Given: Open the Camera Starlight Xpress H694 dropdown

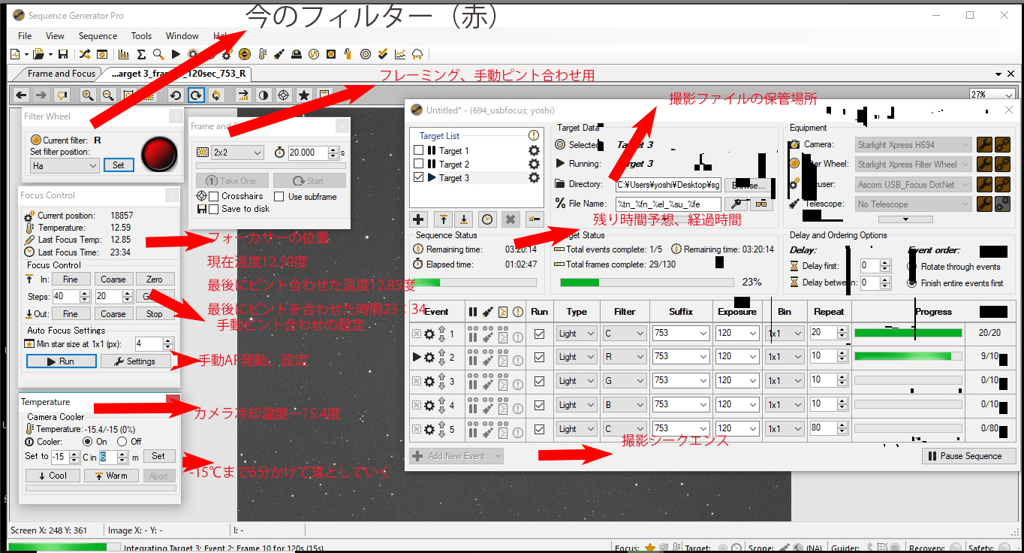Looking at the screenshot, I should (x=914, y=145).
